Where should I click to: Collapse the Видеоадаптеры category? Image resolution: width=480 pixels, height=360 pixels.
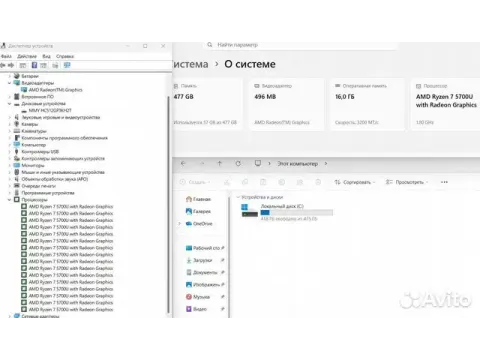click(x=10, y=83)
